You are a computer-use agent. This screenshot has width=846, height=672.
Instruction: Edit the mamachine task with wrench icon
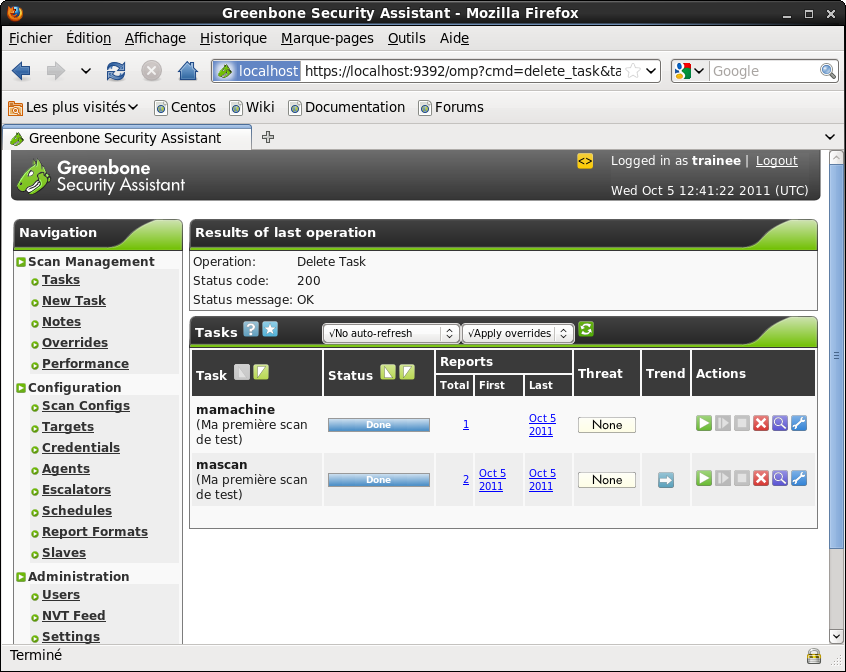click(799, 423)
